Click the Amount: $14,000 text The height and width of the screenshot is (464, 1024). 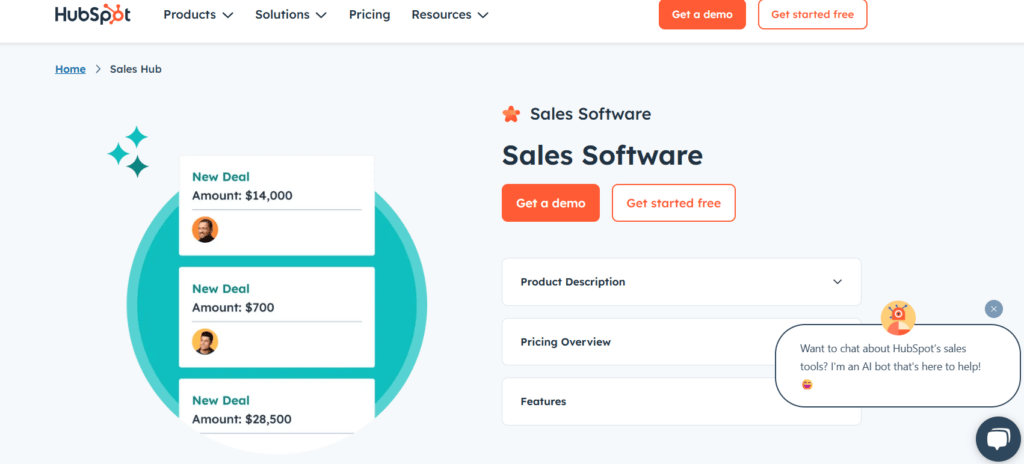pos(242,195)
